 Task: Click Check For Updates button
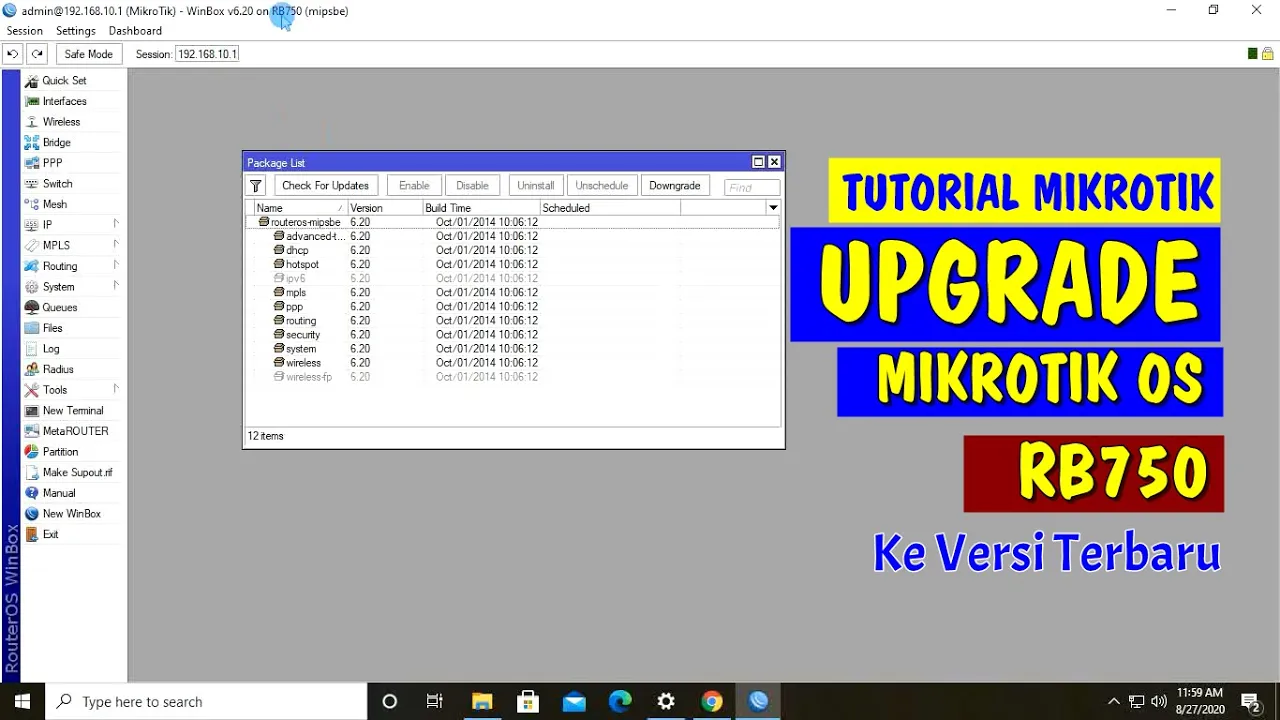(x=325, y=186)
